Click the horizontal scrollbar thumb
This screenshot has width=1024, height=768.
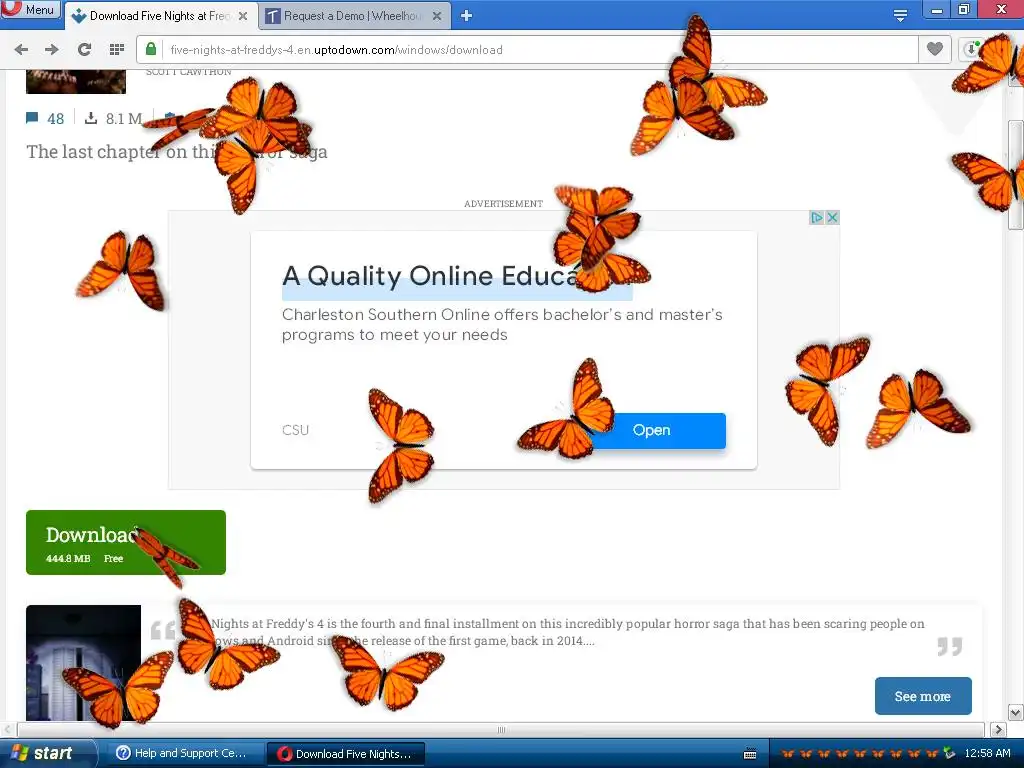(501, 729)
